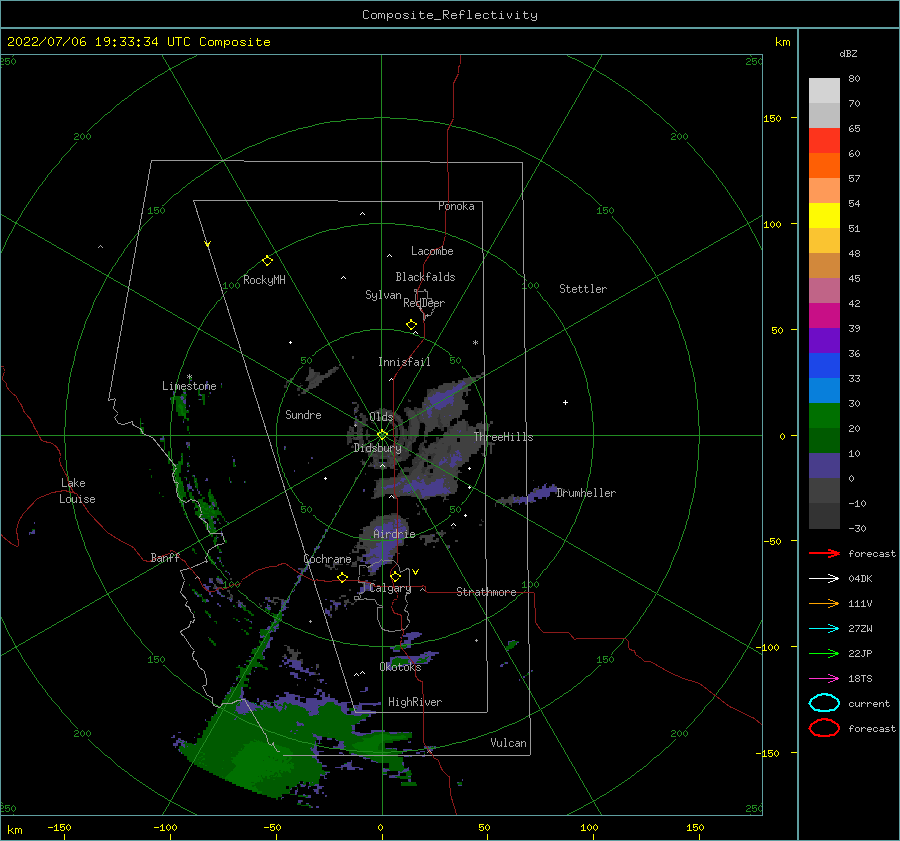This screenshot has height=841, width=900.
Task: Click the cyan current ellipse icon
Action: pyautogui.click(x=824, y=703)
